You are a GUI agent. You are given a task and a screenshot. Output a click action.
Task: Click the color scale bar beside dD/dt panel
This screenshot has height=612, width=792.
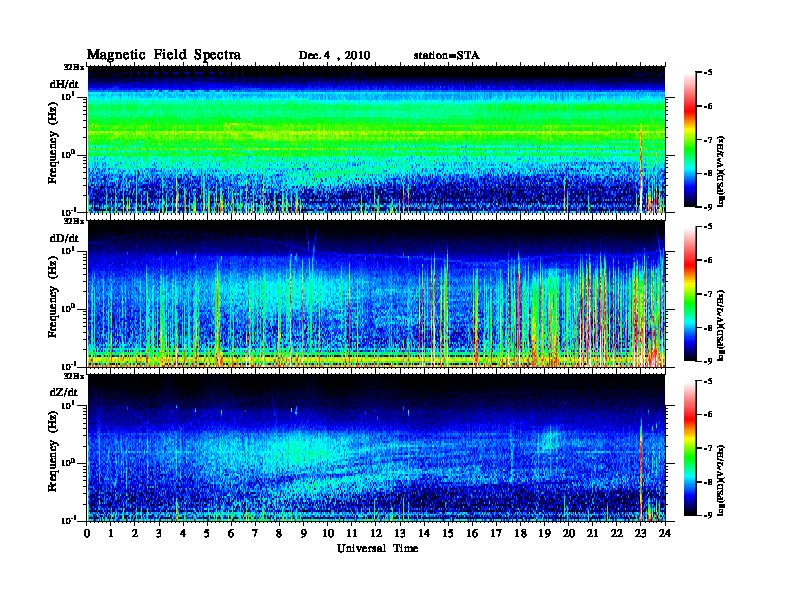pos(690,294)
